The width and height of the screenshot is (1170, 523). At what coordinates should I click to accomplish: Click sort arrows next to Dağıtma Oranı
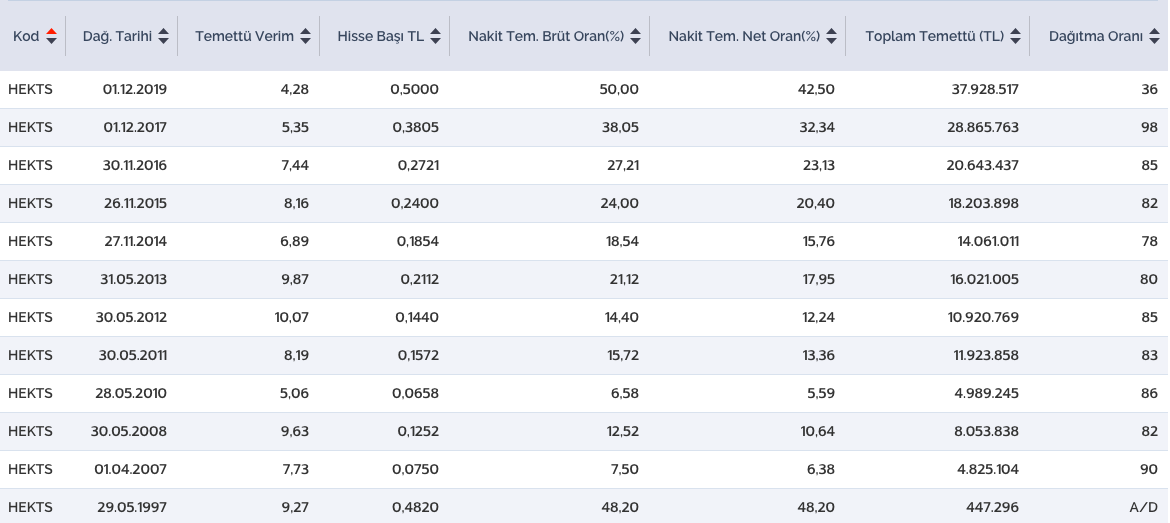coord(1155,36)
